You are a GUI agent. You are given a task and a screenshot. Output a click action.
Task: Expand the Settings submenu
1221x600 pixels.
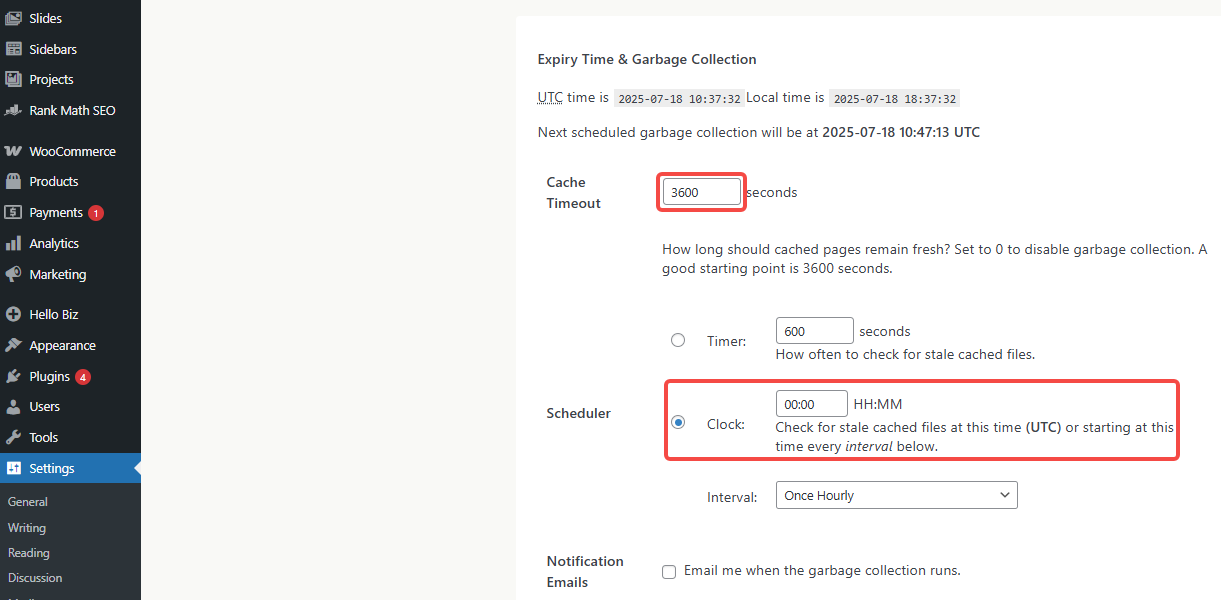coord(48,467)
